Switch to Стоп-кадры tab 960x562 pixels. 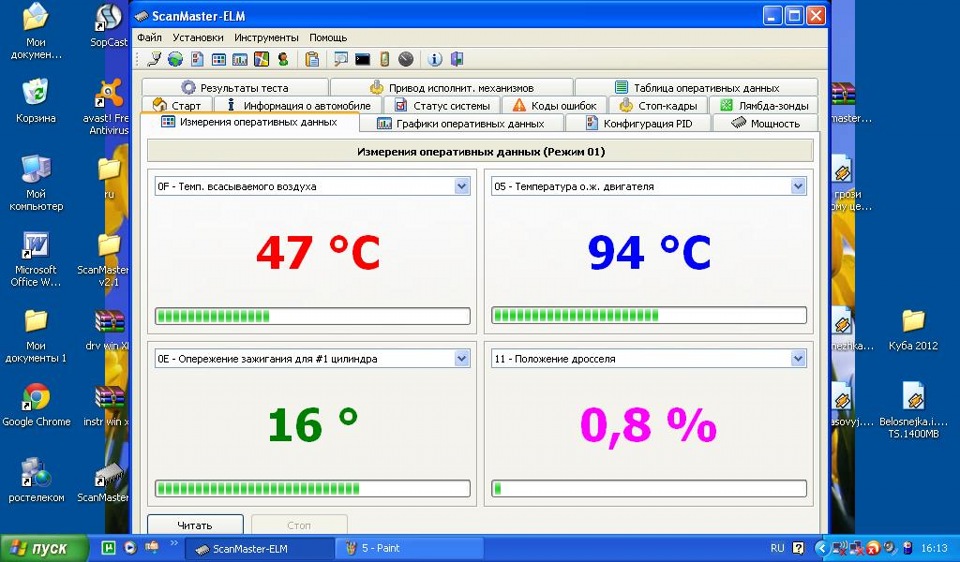(658, 105)
